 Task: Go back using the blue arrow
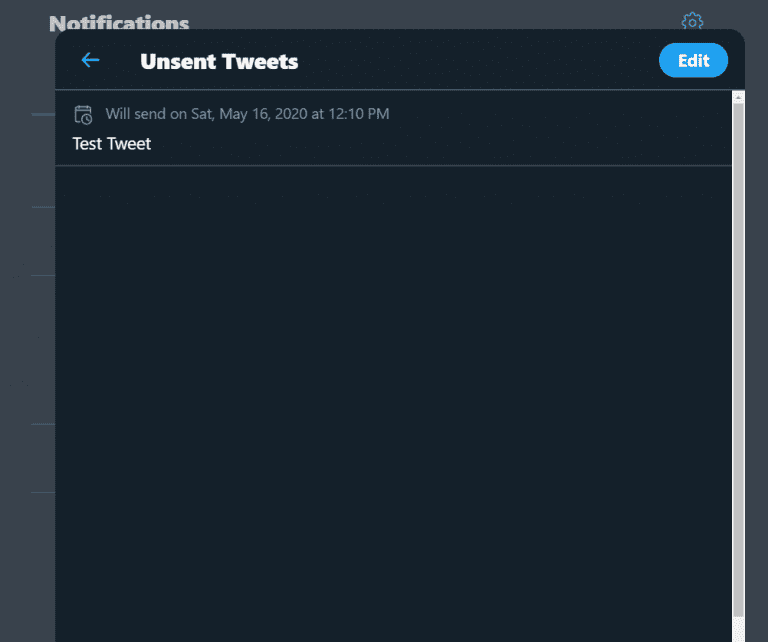coord(90,60)
